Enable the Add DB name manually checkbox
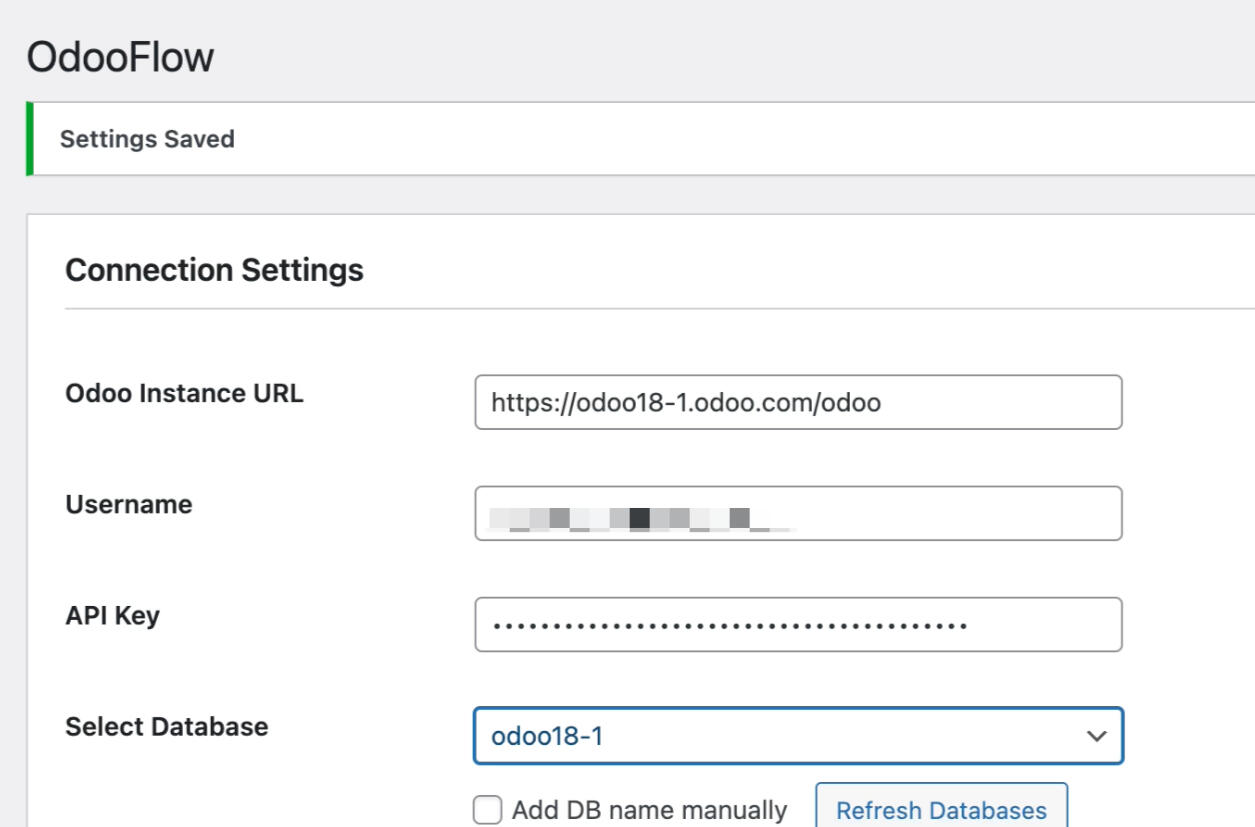1255x827 pixels. (487, 810)
